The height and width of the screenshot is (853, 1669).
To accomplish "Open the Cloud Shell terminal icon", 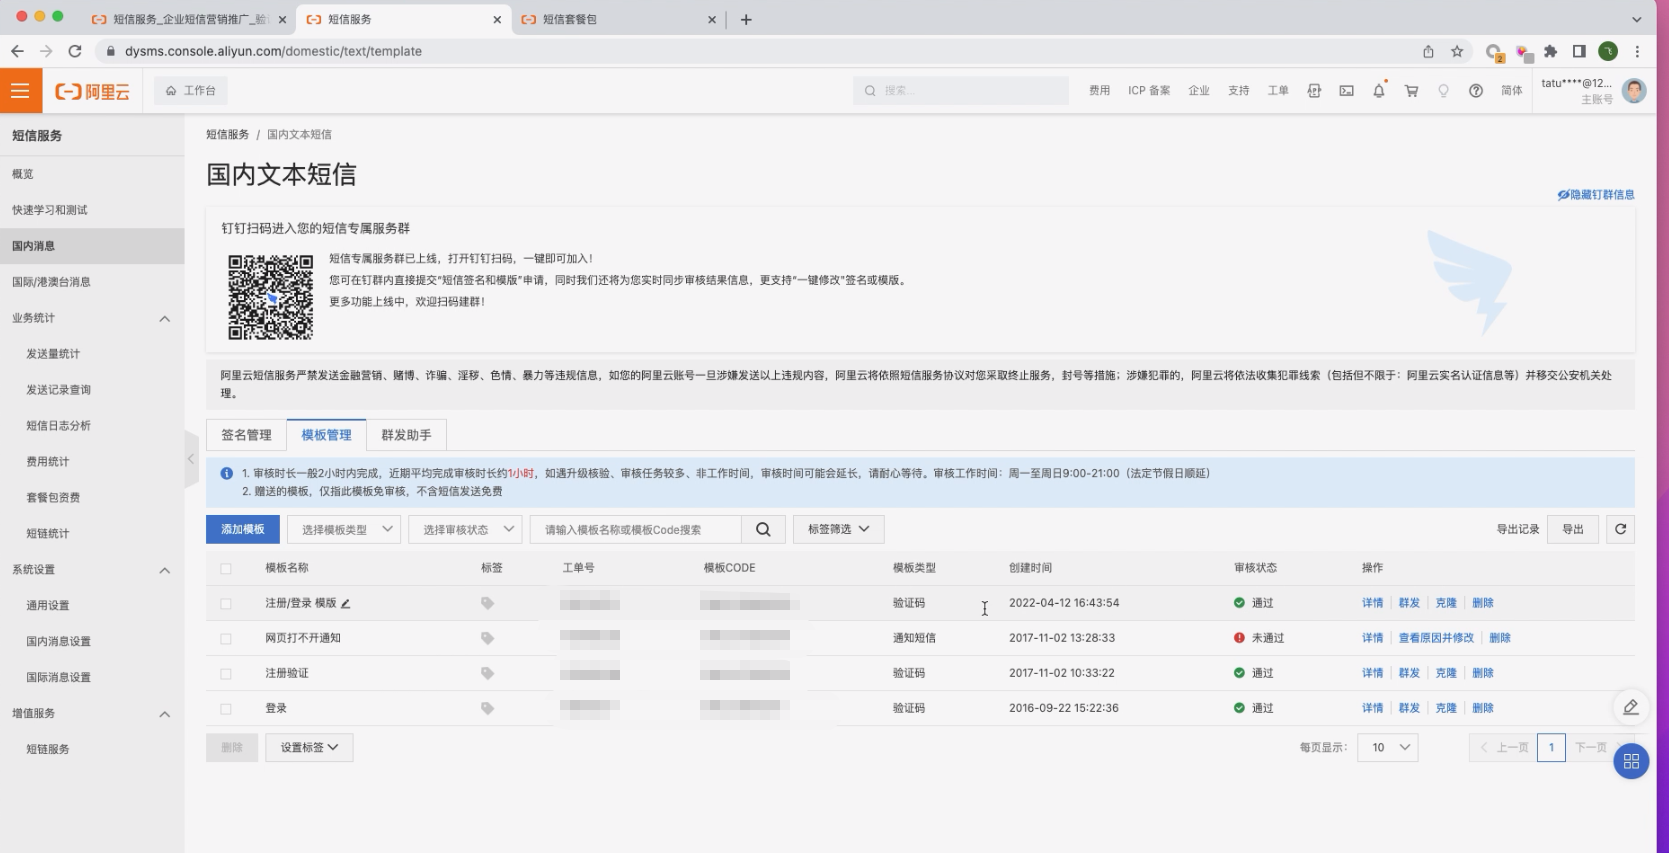I will (x=1347, y=91).
